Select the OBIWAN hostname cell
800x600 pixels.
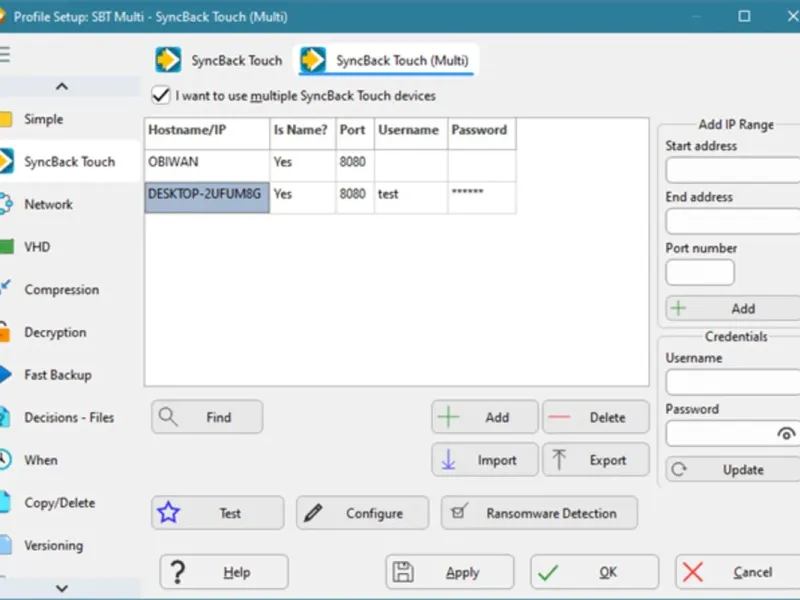[x=207, y=165]
